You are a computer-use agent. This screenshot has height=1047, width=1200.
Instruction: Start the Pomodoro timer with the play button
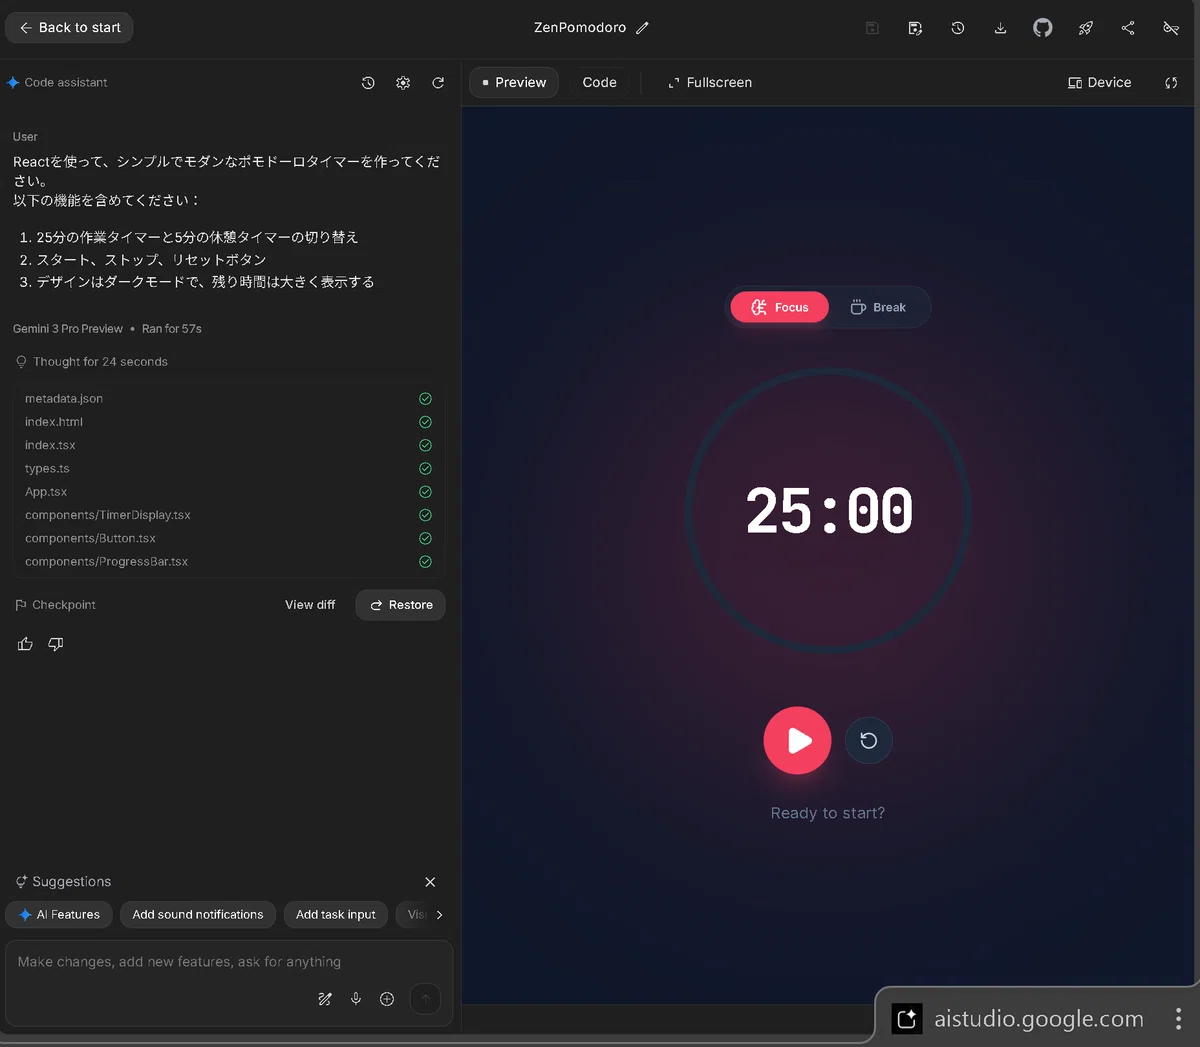point(797,741)
